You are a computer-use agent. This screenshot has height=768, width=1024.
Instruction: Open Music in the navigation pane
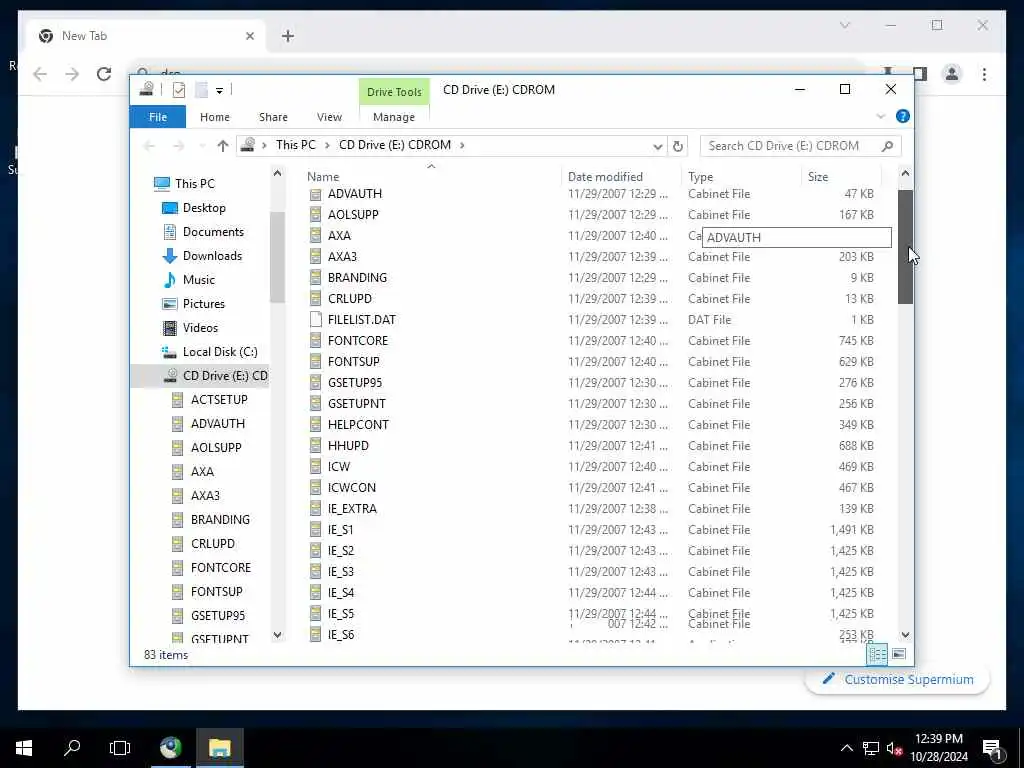tap(199, 280)
